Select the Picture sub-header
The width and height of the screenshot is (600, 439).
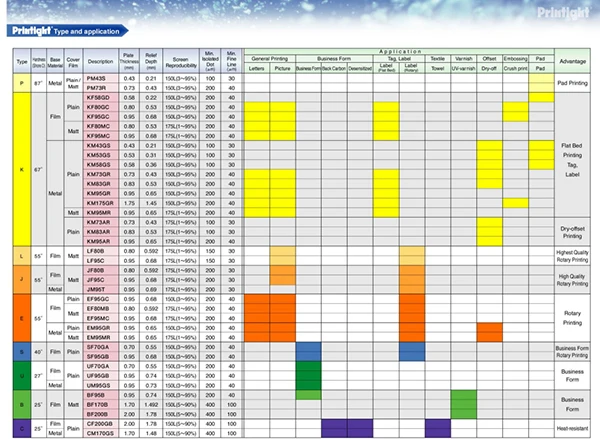[x=282, y=69]
